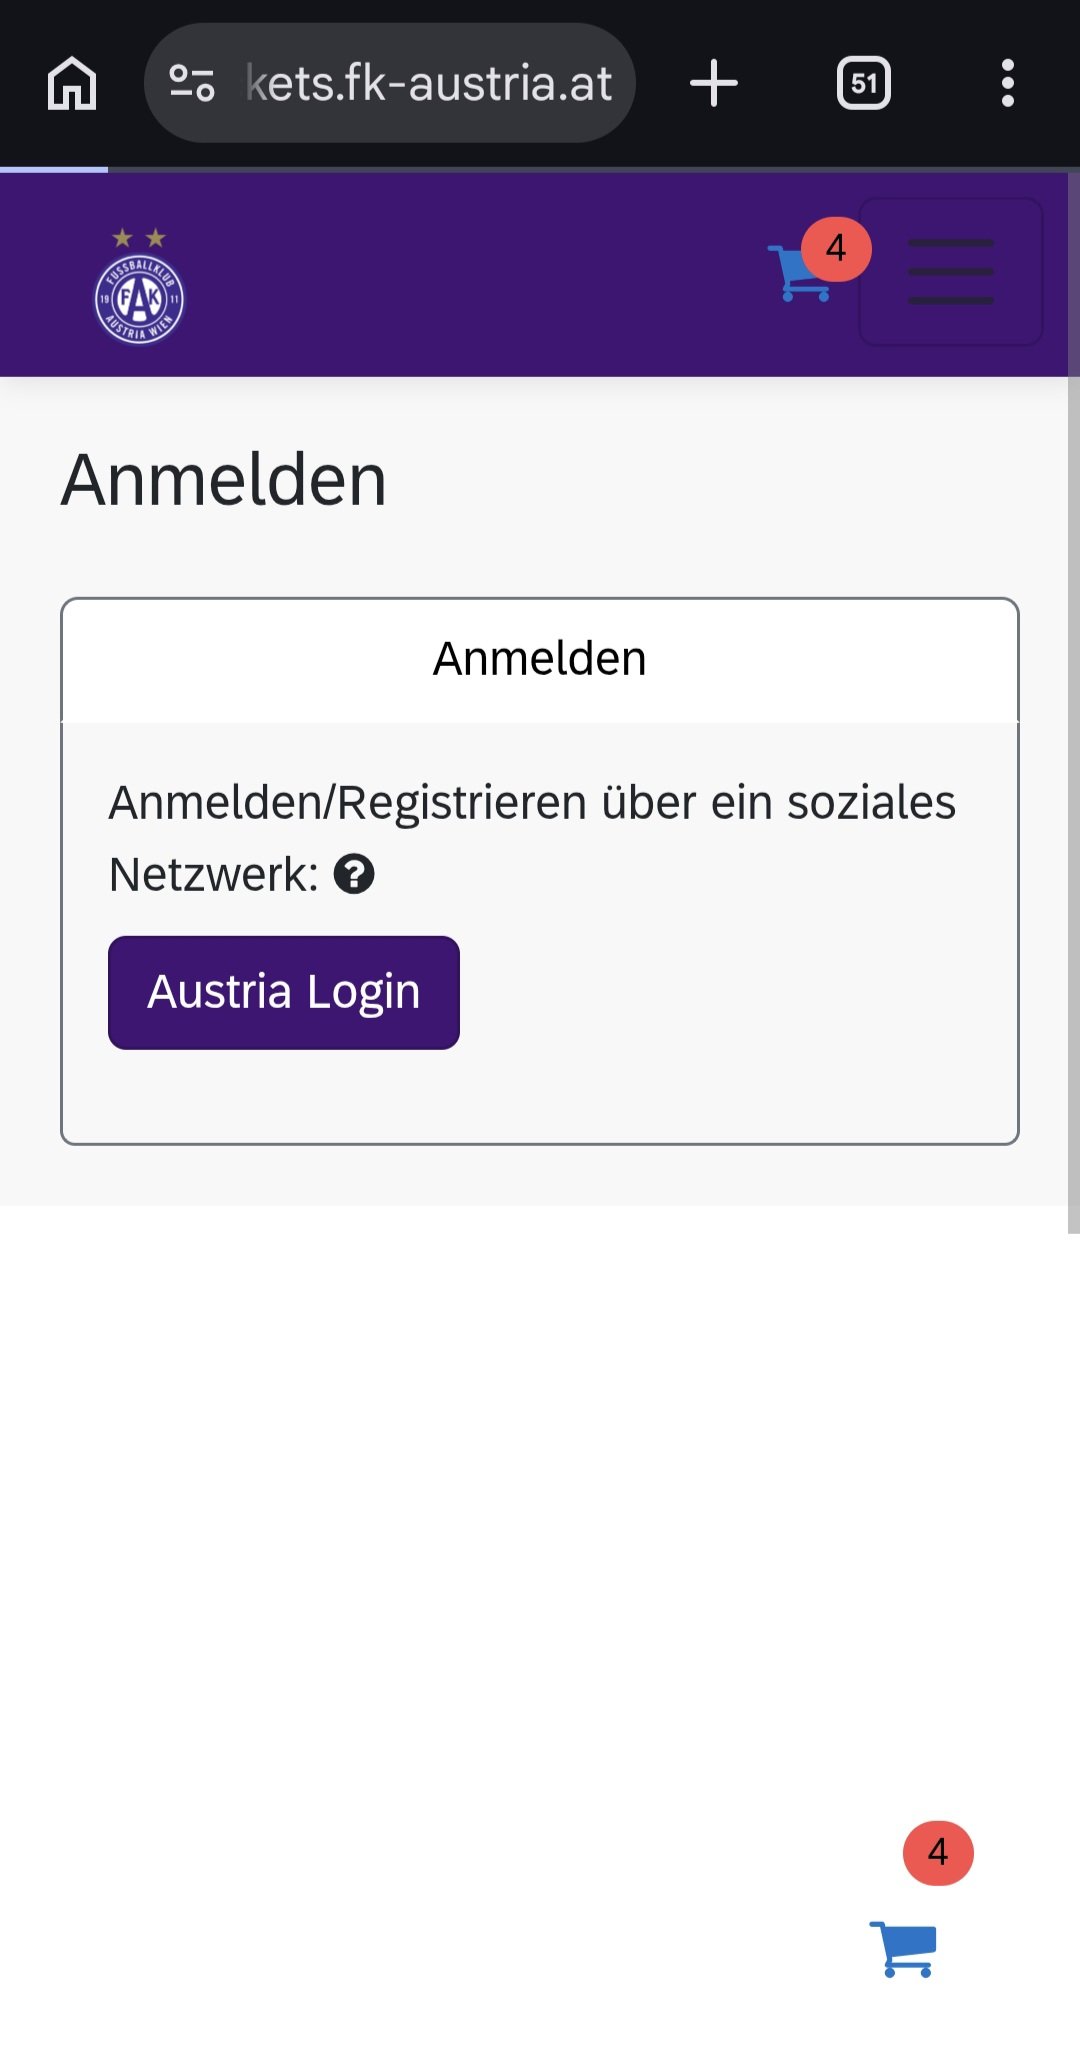Click the Anmelden/Registrieren social network text
This screenshot has width=1080, height=2061.
(x=531, y=803)
